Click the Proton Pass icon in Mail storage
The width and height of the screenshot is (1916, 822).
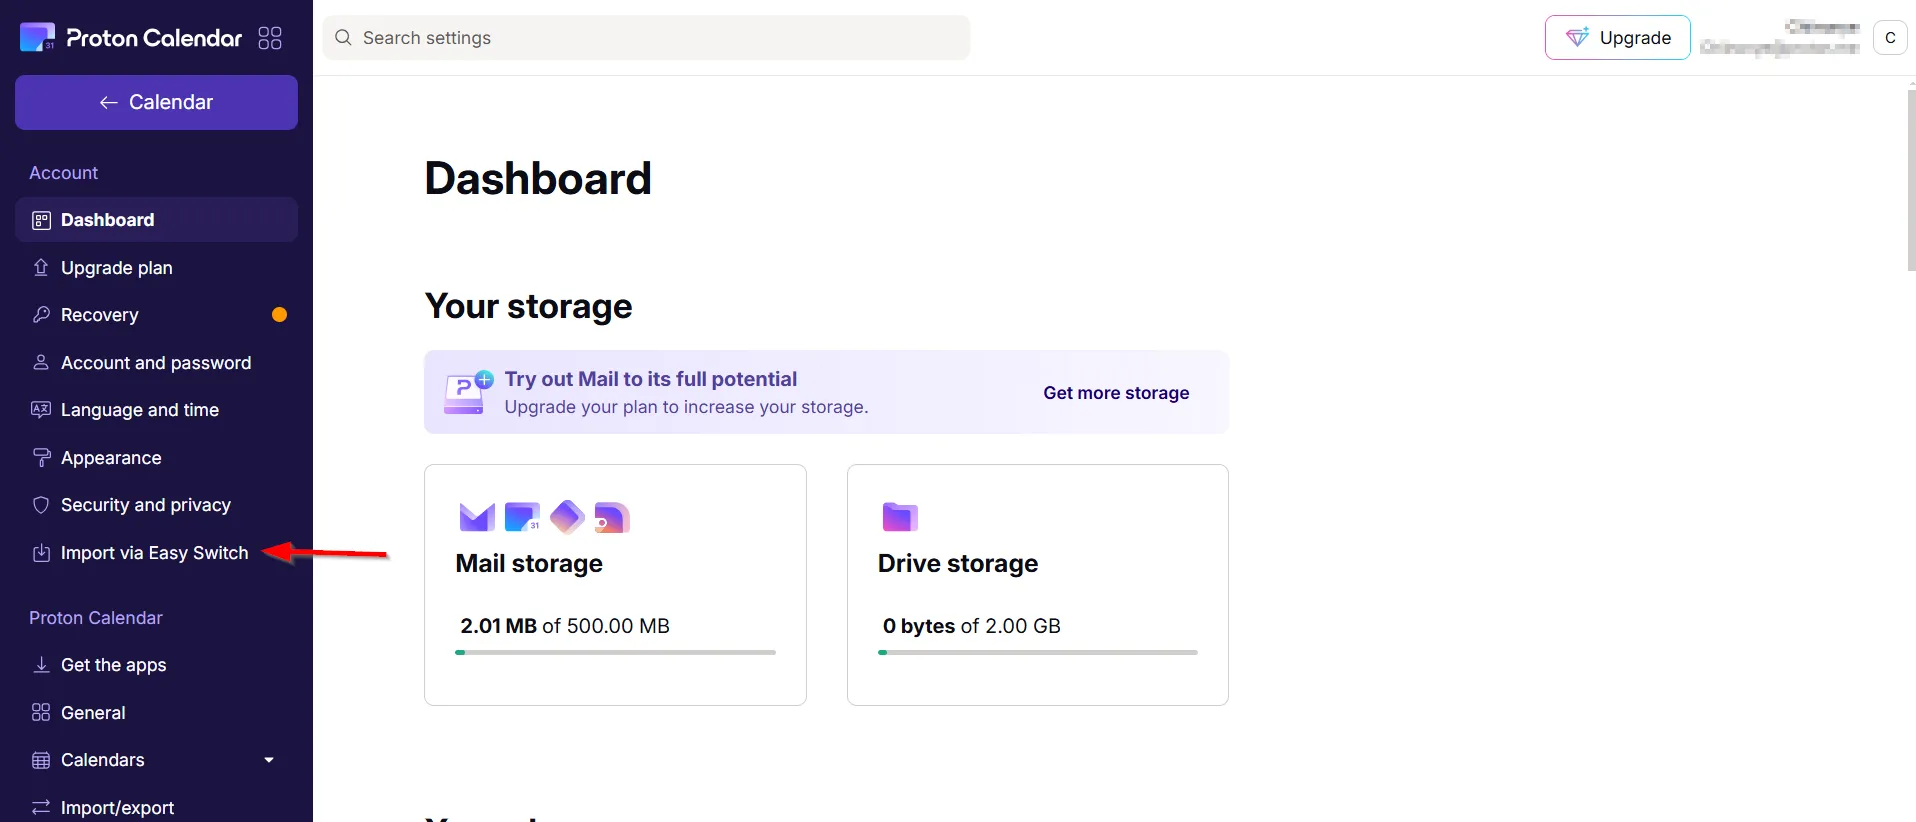click(567, 517)
